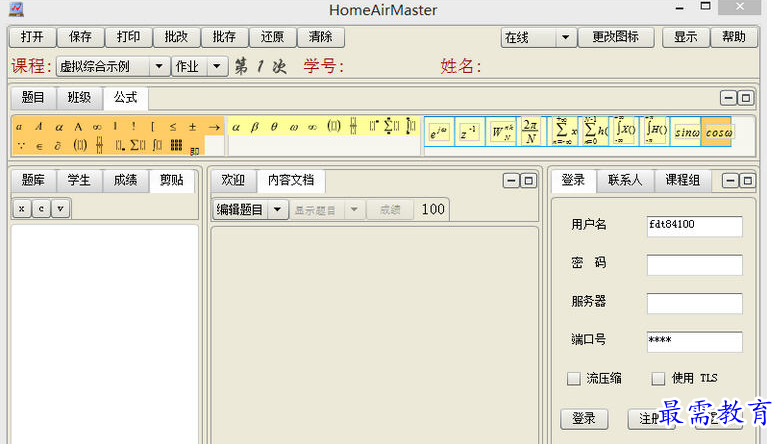Switch to the 题目 tab

pos(33,97)
